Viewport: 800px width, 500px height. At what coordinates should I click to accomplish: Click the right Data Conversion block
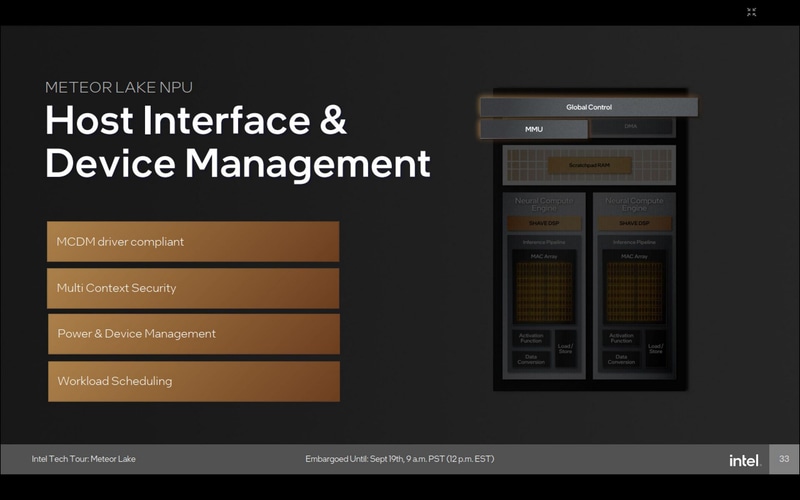621,359
